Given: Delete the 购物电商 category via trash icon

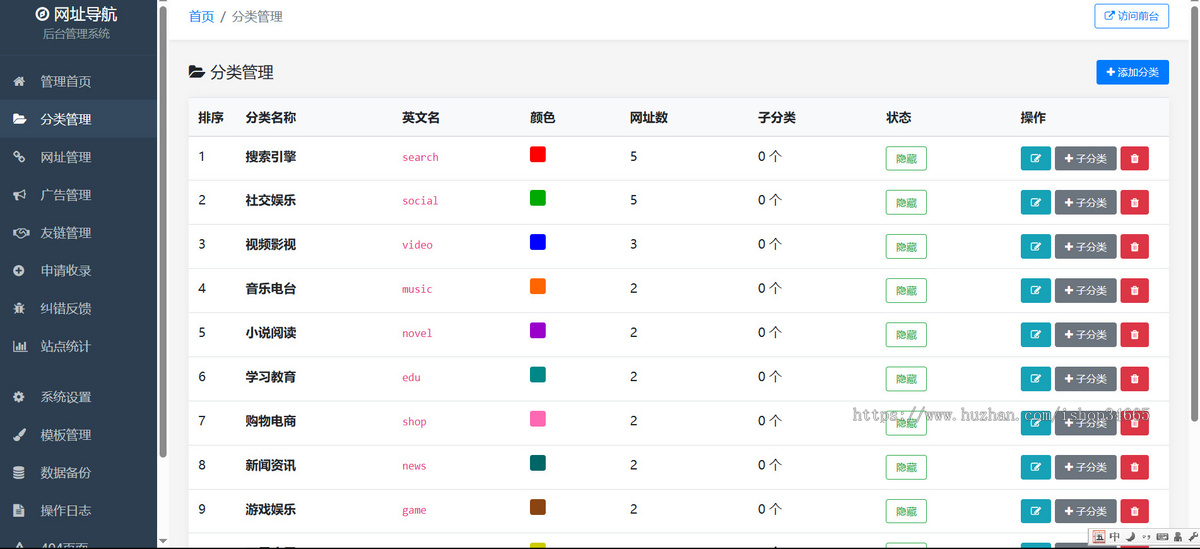Looking at the screenshot, I should (x=1134, y=424).
